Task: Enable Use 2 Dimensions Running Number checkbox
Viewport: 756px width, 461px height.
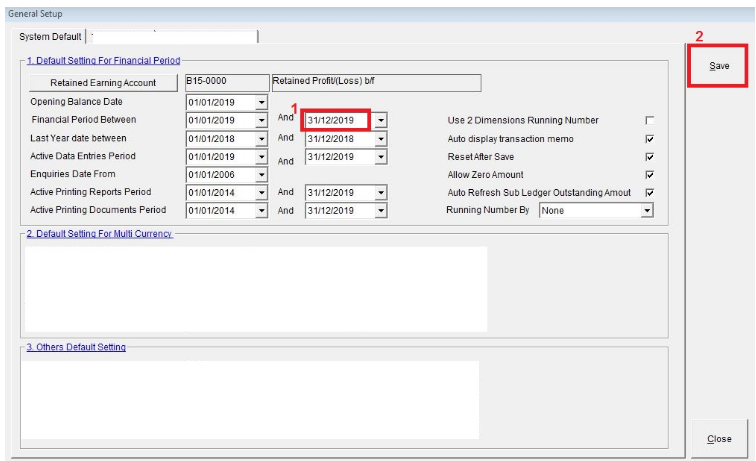Action: click(x=649, y=120)
